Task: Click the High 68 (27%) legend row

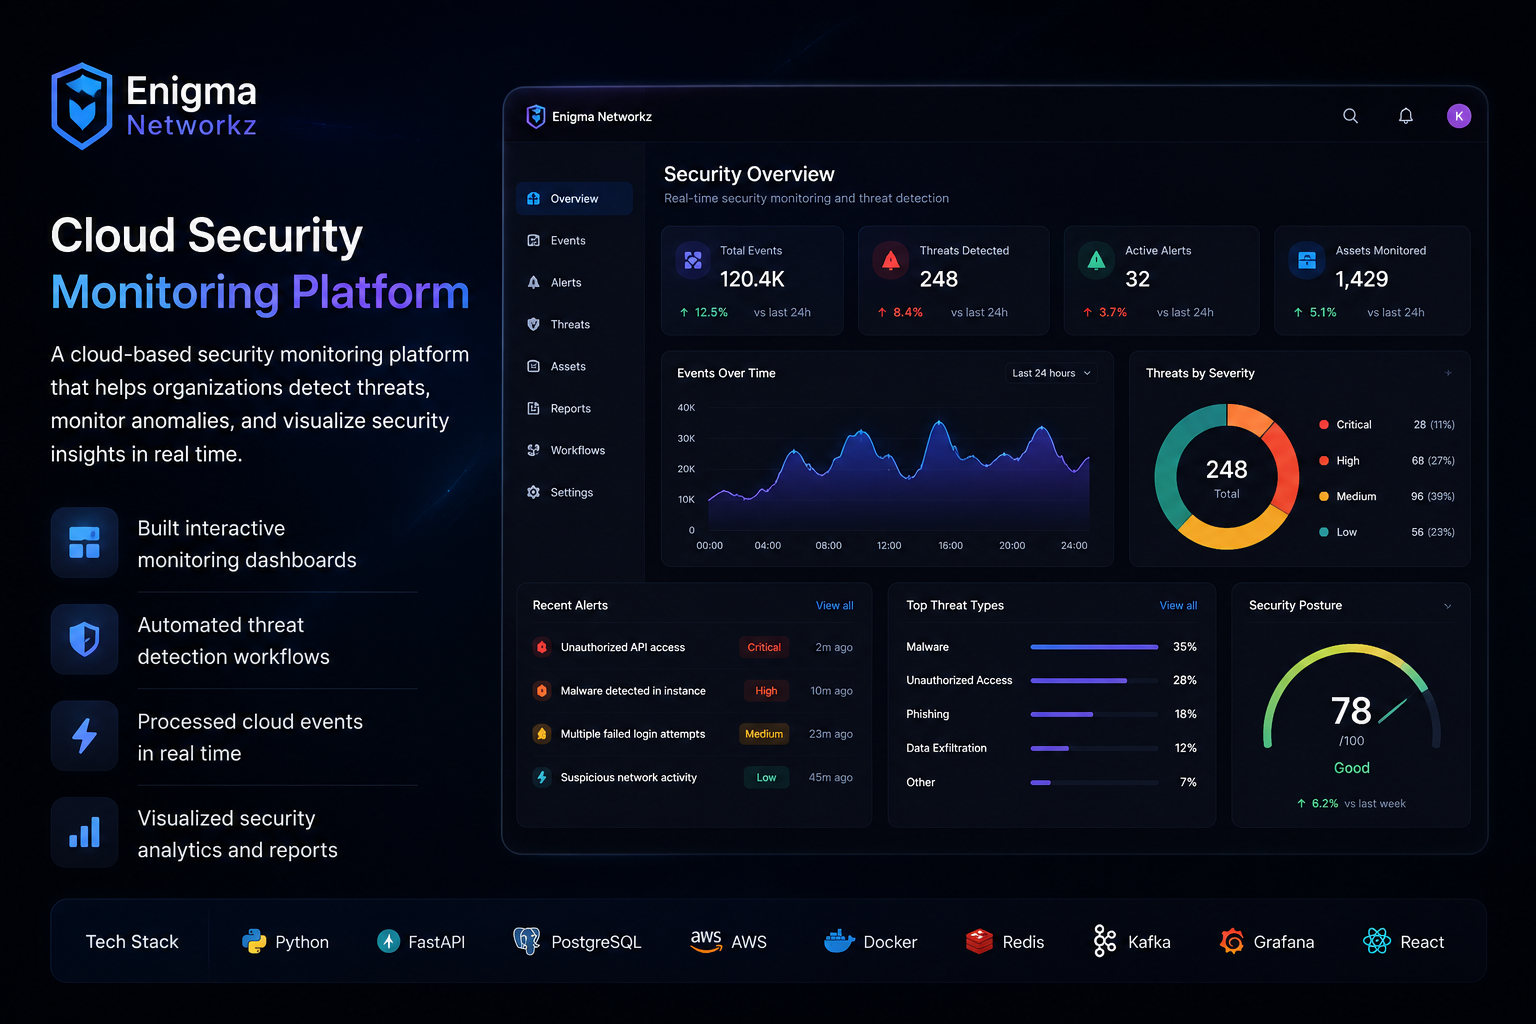Action: click(1387, 460)
